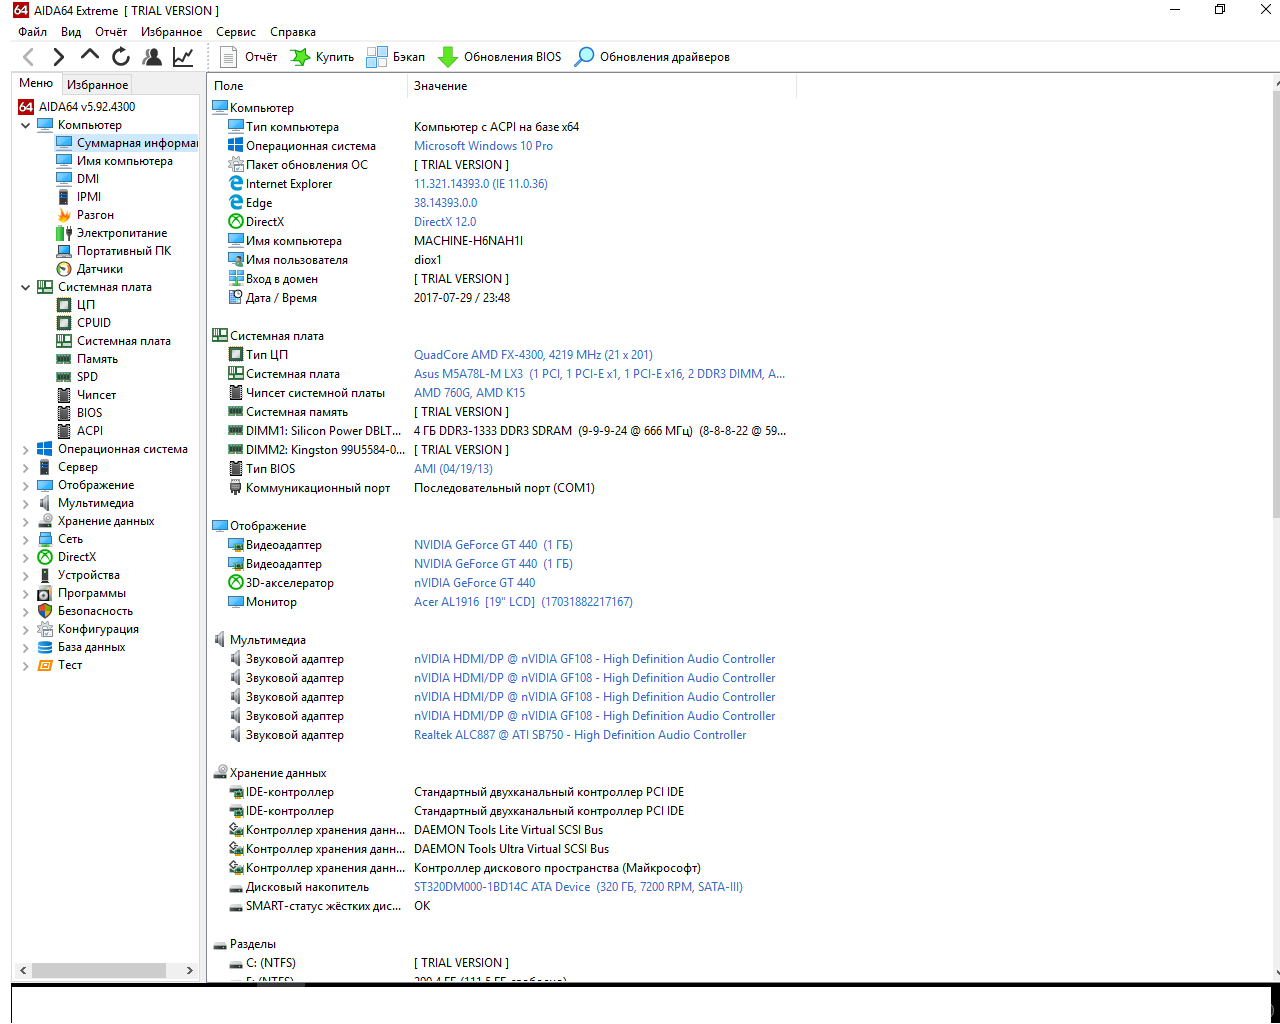Open the ST320DM000-1BD14C ATA Device link

[578, 887]
